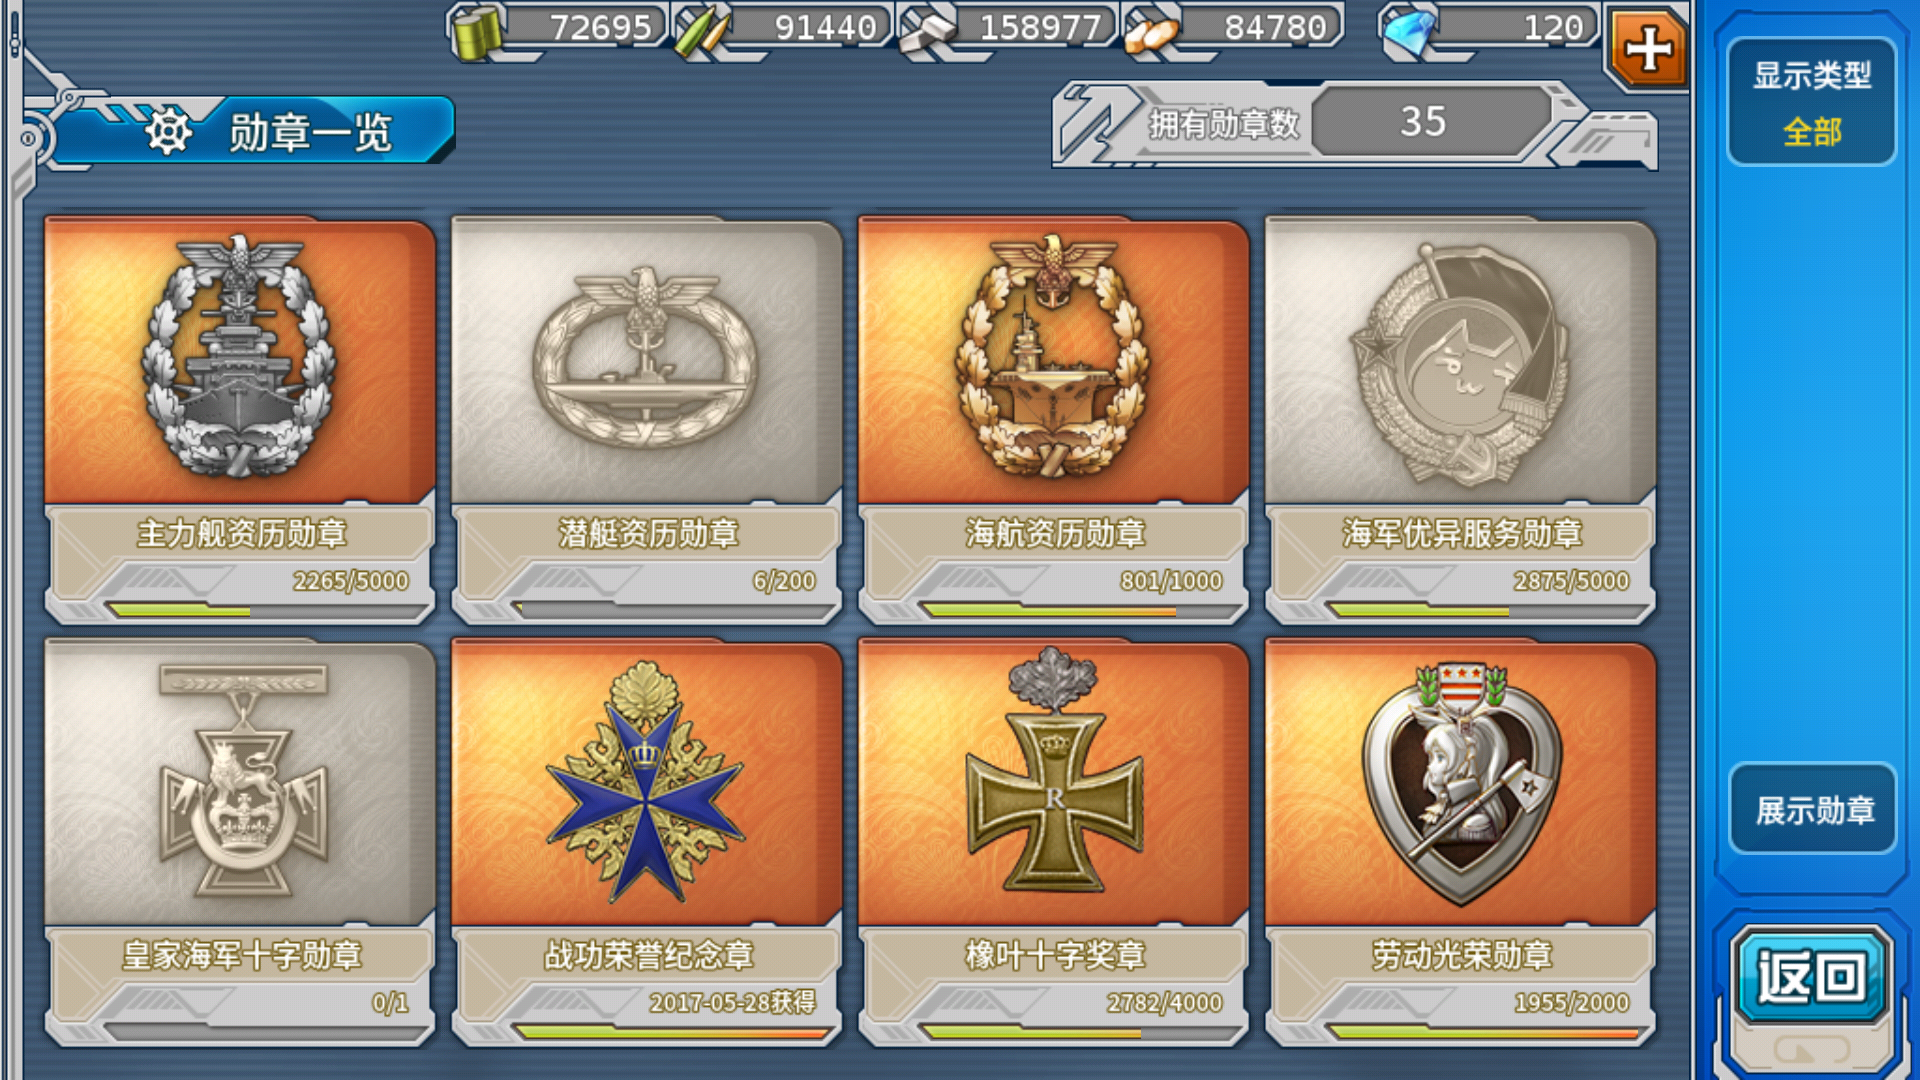The height and width of the screenshot is (1080, 1920).
Task: Open the 海军优异服务勋章 cat medal
Action: (x=1460, y=420)
